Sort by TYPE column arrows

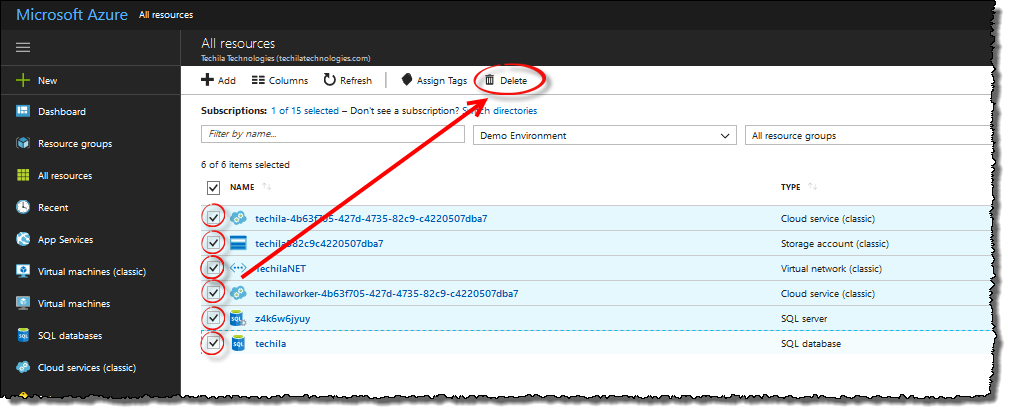click(813, 187)
